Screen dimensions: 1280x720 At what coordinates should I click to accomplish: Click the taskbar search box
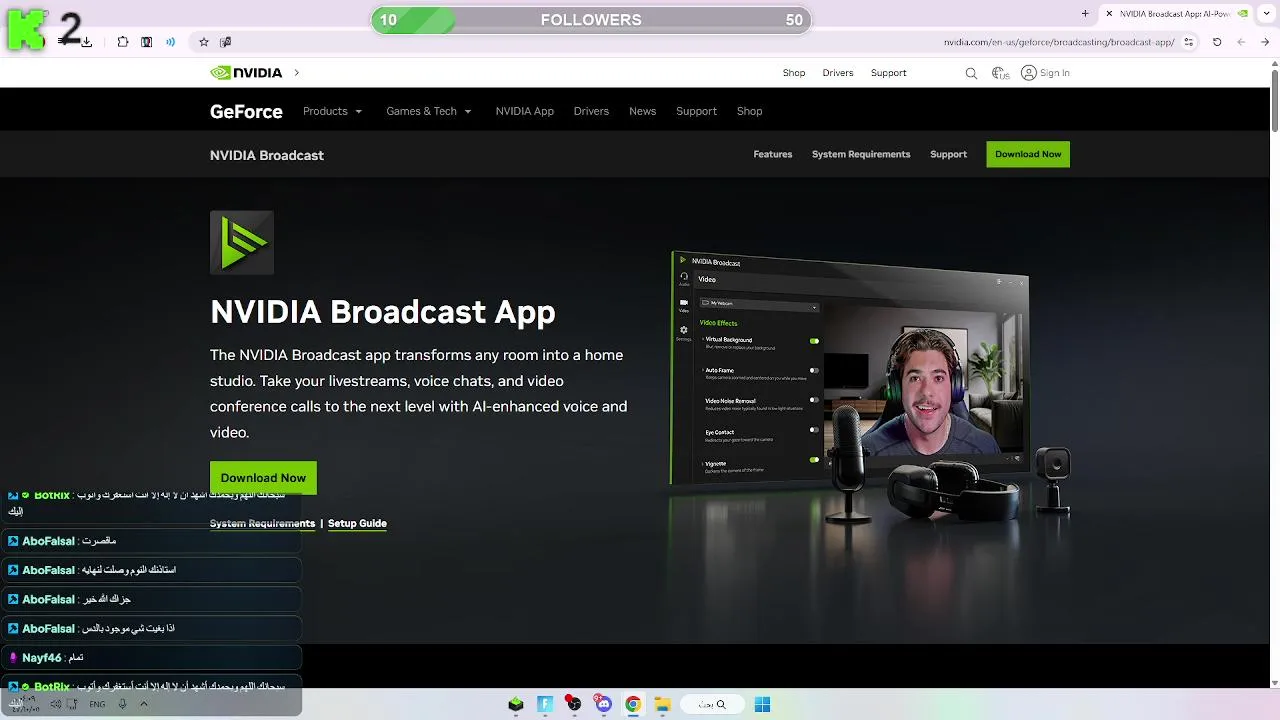711,704
